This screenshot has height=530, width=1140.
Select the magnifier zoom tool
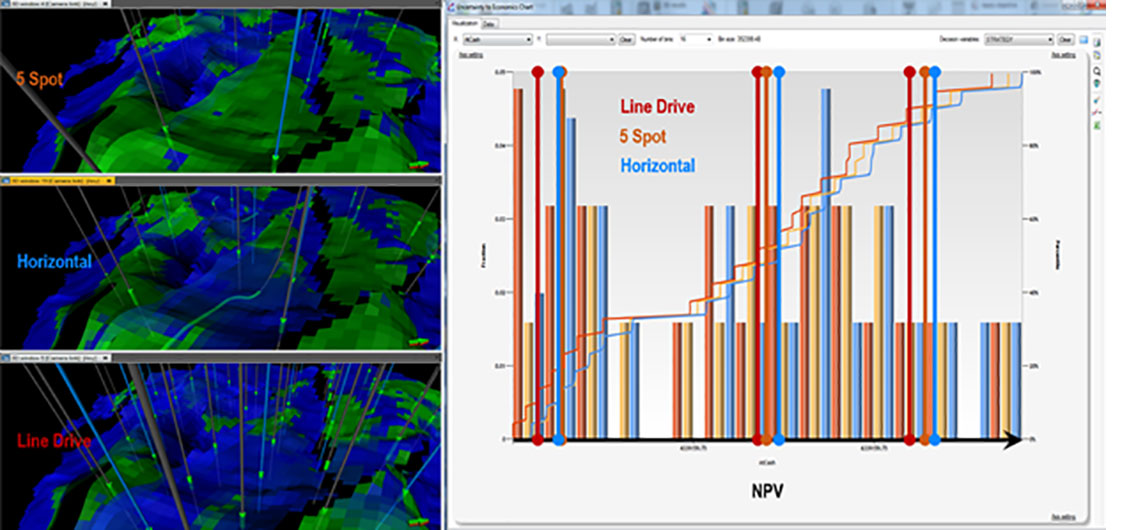click(1098, 72)
